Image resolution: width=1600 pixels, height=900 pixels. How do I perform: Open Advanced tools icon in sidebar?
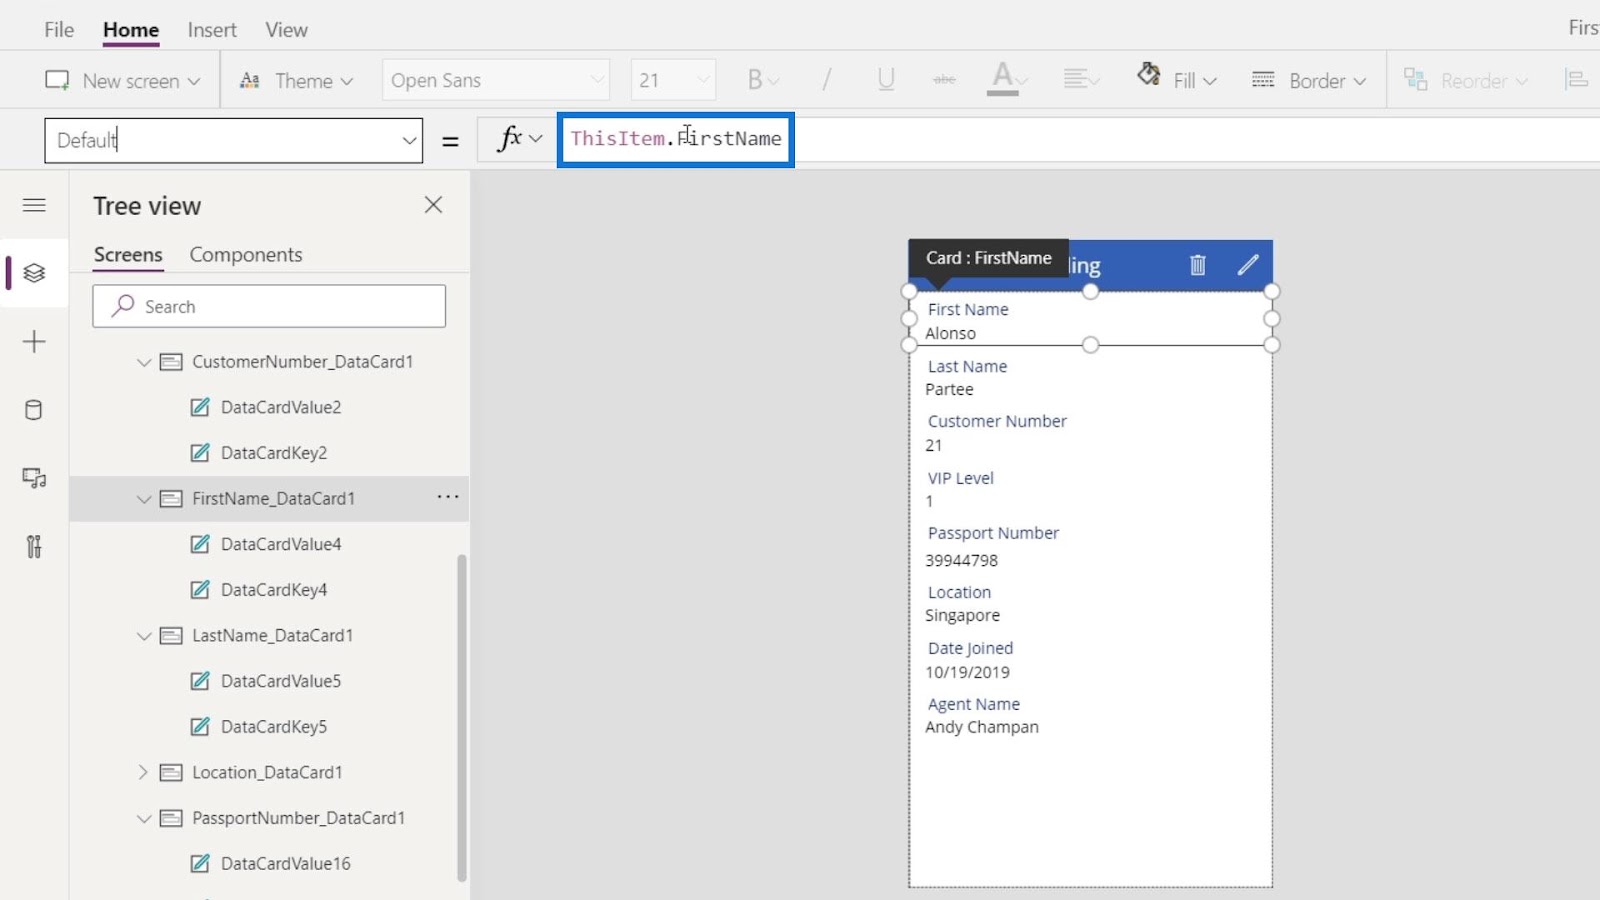pyautogui.click(x=34, y=546)
